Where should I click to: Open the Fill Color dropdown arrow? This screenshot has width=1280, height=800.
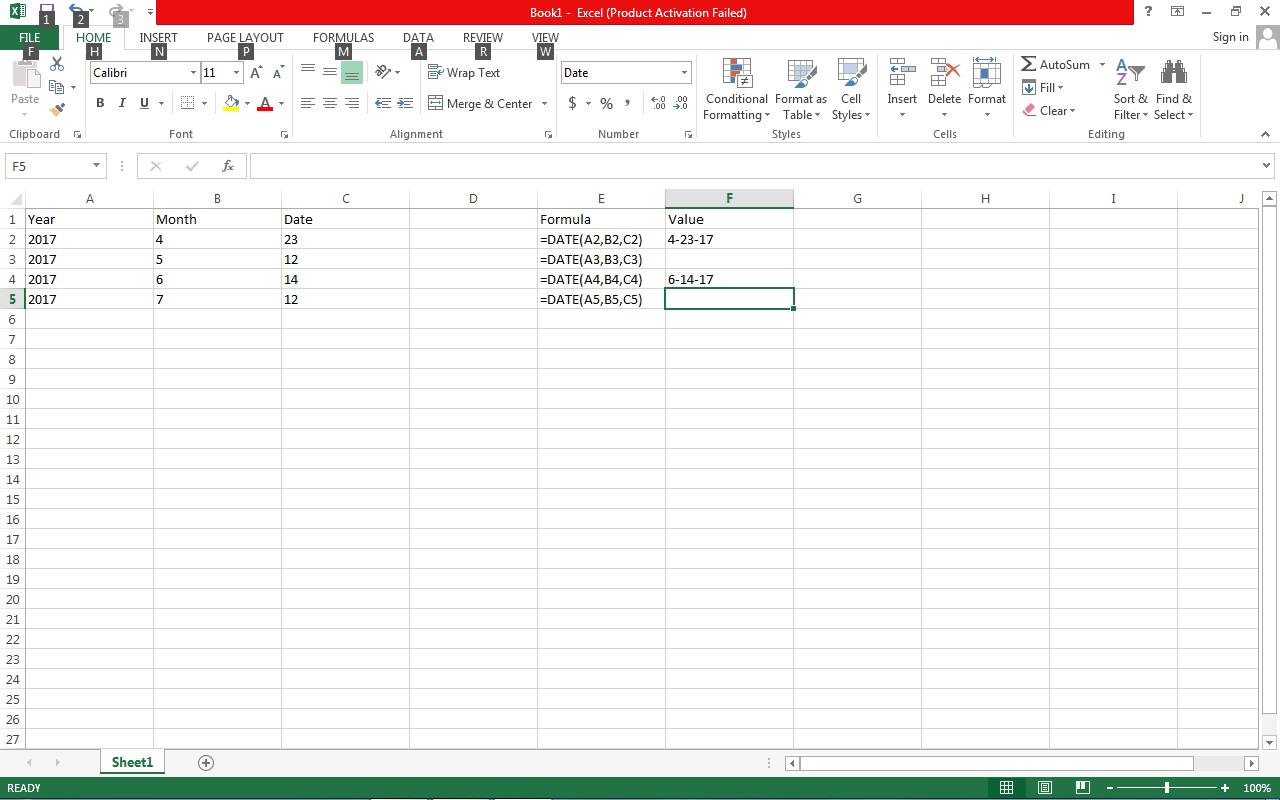coord(246,103)
